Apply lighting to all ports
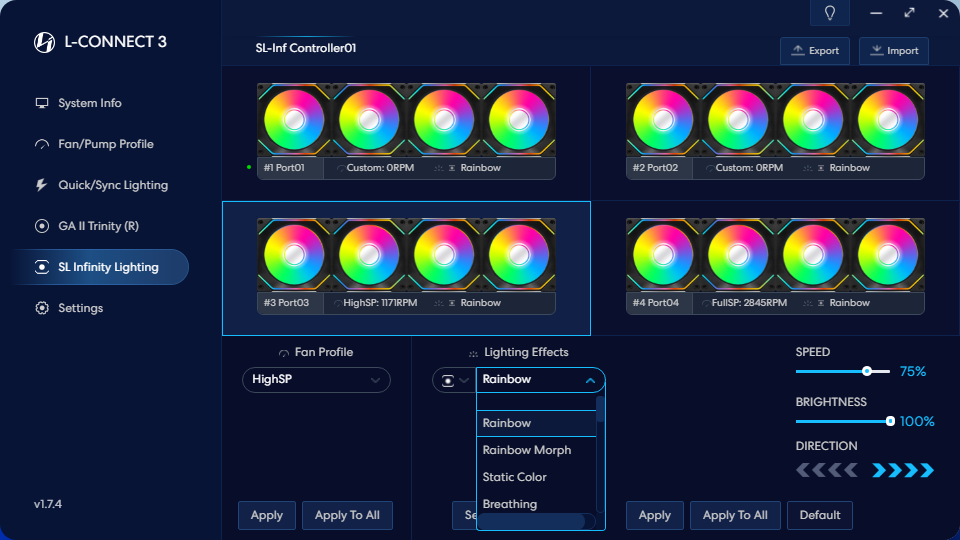Viewport: 960px width, 540px height. pos(735,516)
